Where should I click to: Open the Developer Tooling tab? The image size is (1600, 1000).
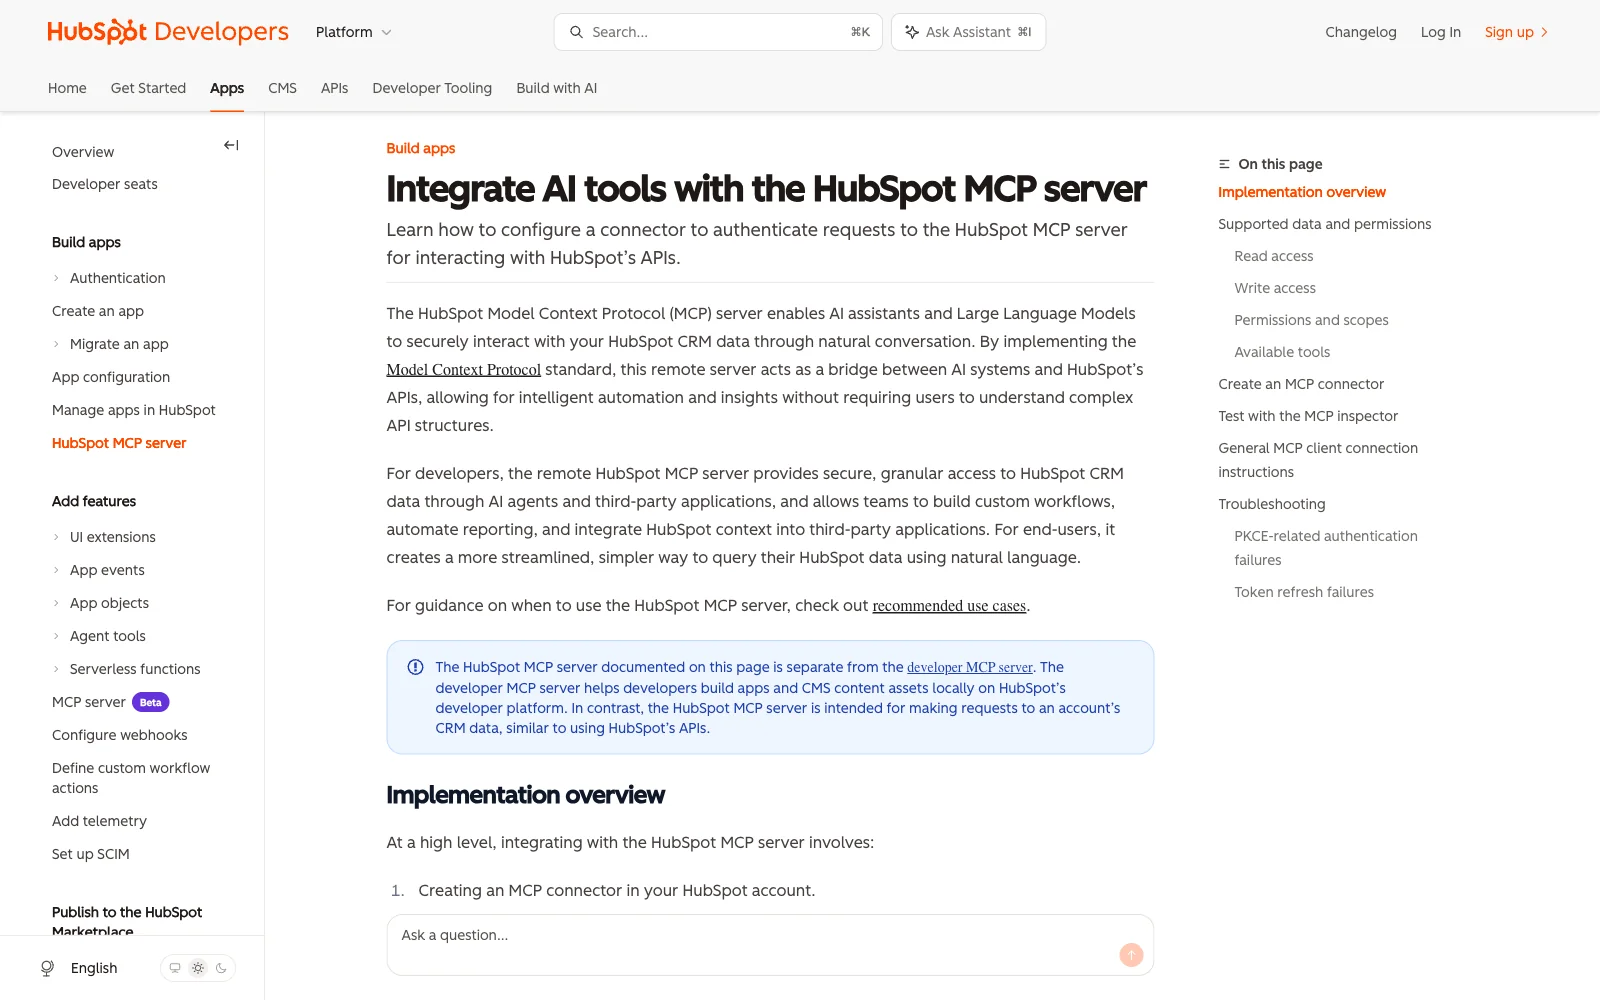pyautogui.click(x=432, y=88)
